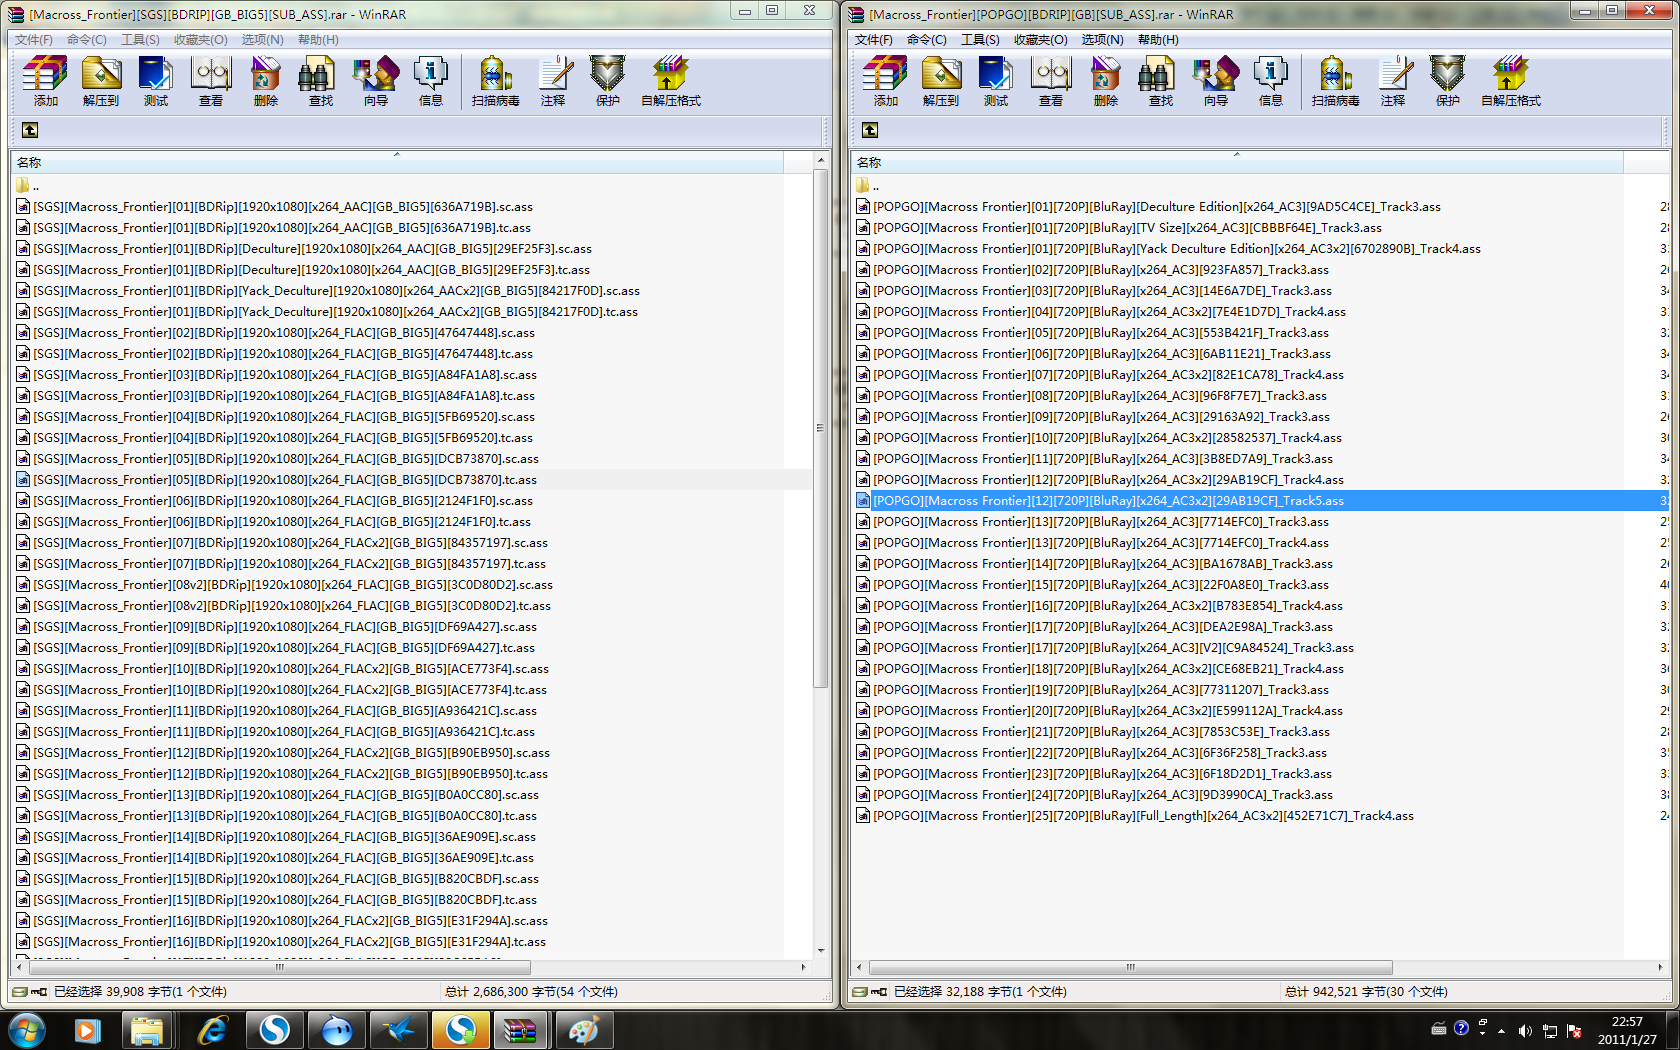Click 查看 (View) icon in right POPGO window
This screenshot has width=1680, height=1050.
click(1050, 81)
